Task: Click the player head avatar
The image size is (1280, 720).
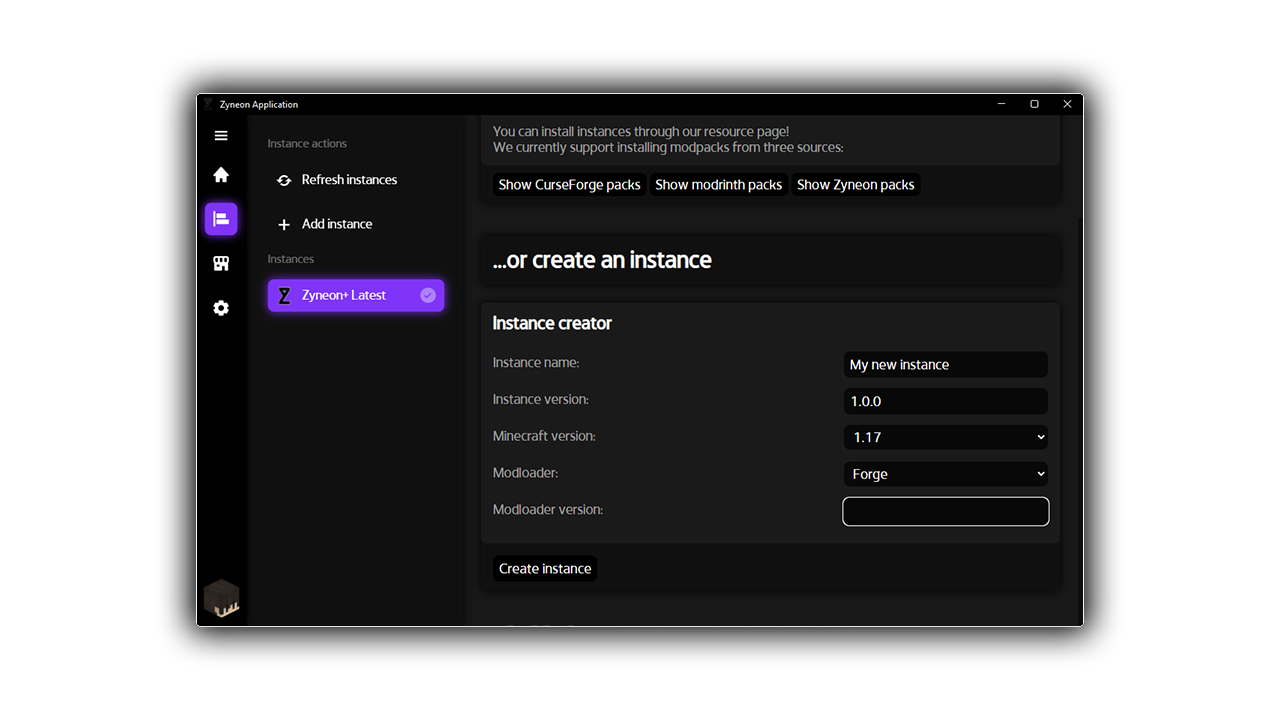Action: (x=222, y=598)
